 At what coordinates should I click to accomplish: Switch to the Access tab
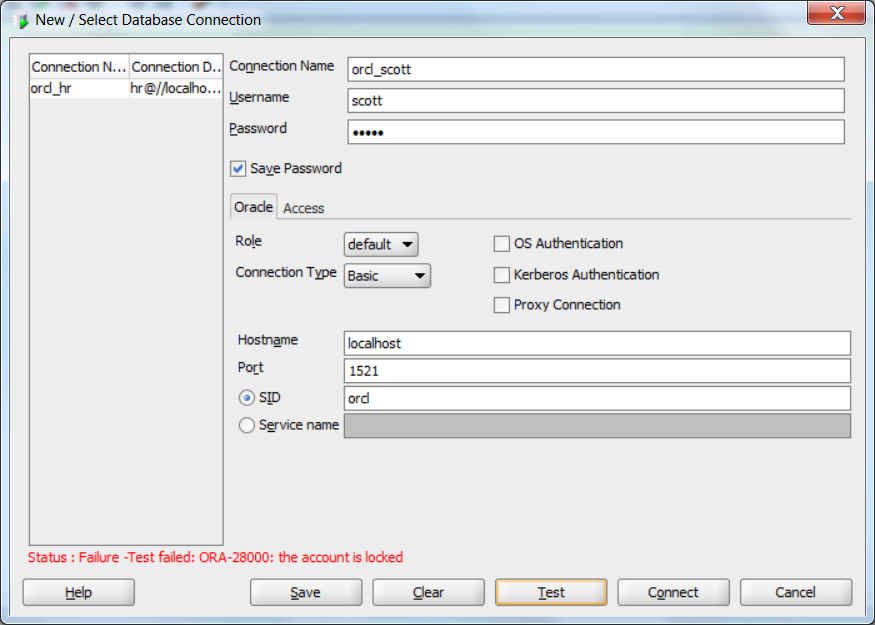[303, 208]
